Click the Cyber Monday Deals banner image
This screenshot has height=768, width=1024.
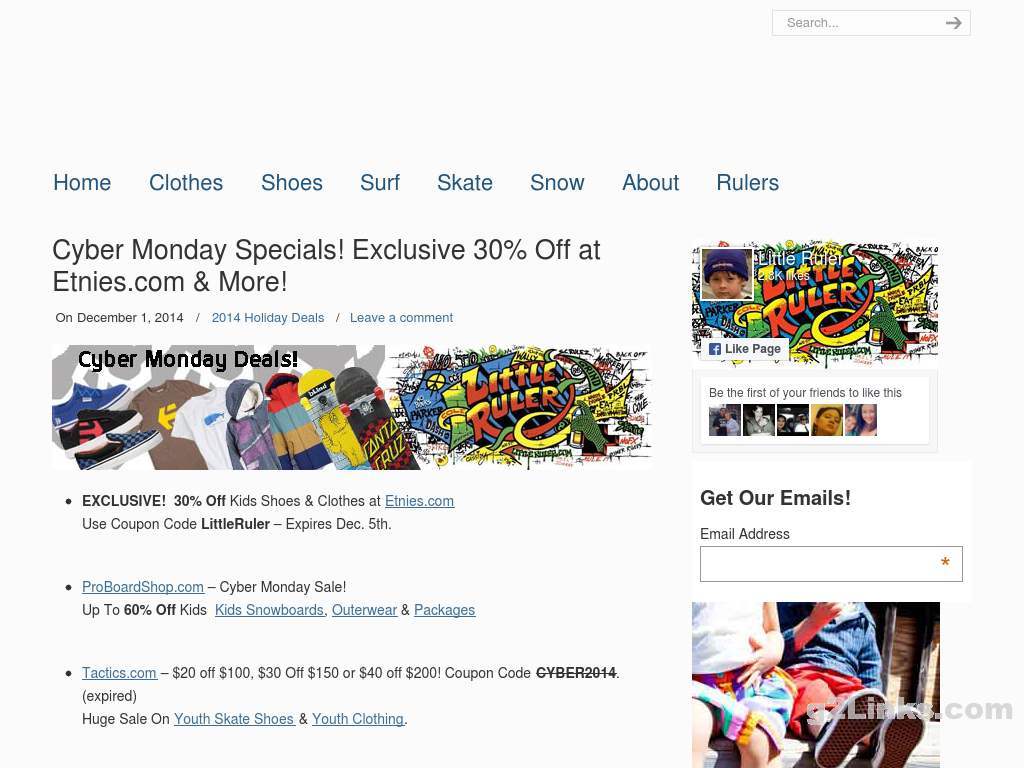coord(352,408)
